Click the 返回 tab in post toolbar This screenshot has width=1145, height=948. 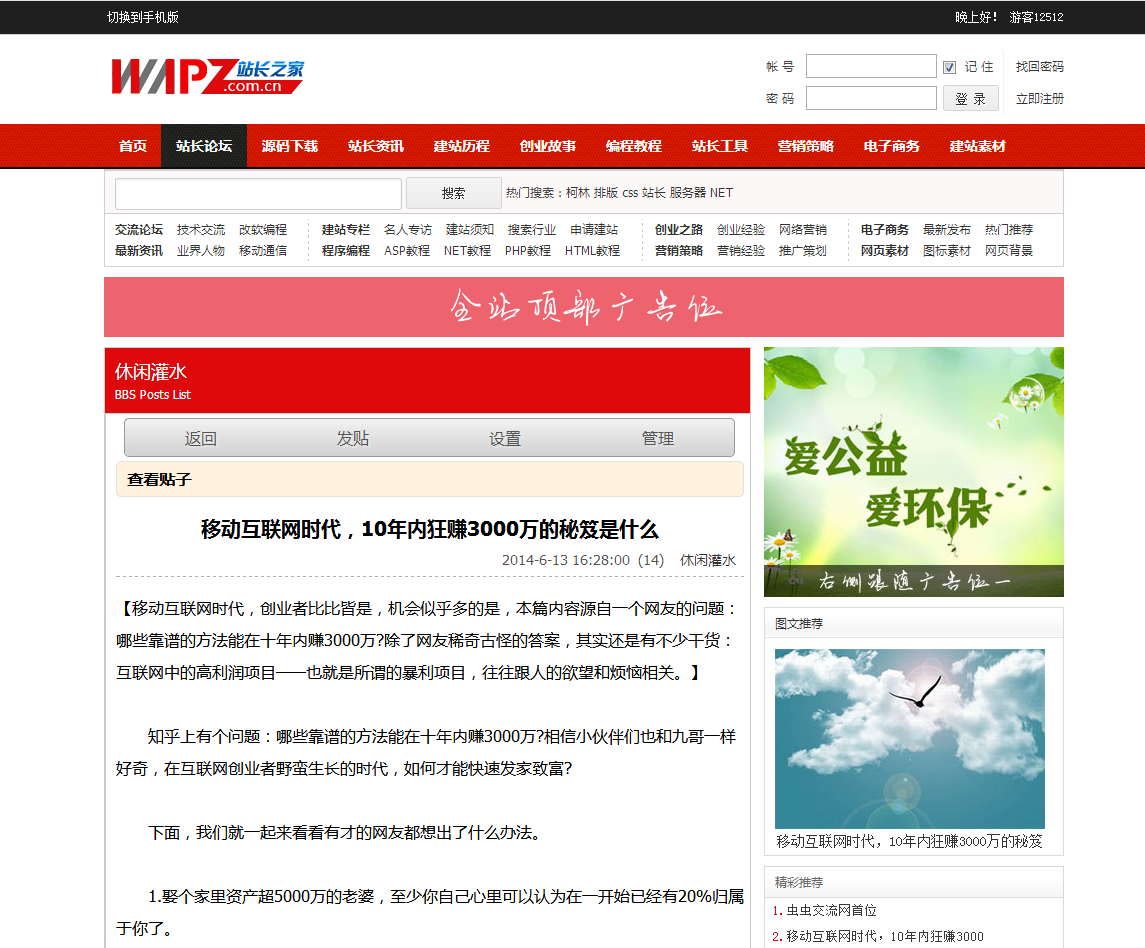[201, 438]
